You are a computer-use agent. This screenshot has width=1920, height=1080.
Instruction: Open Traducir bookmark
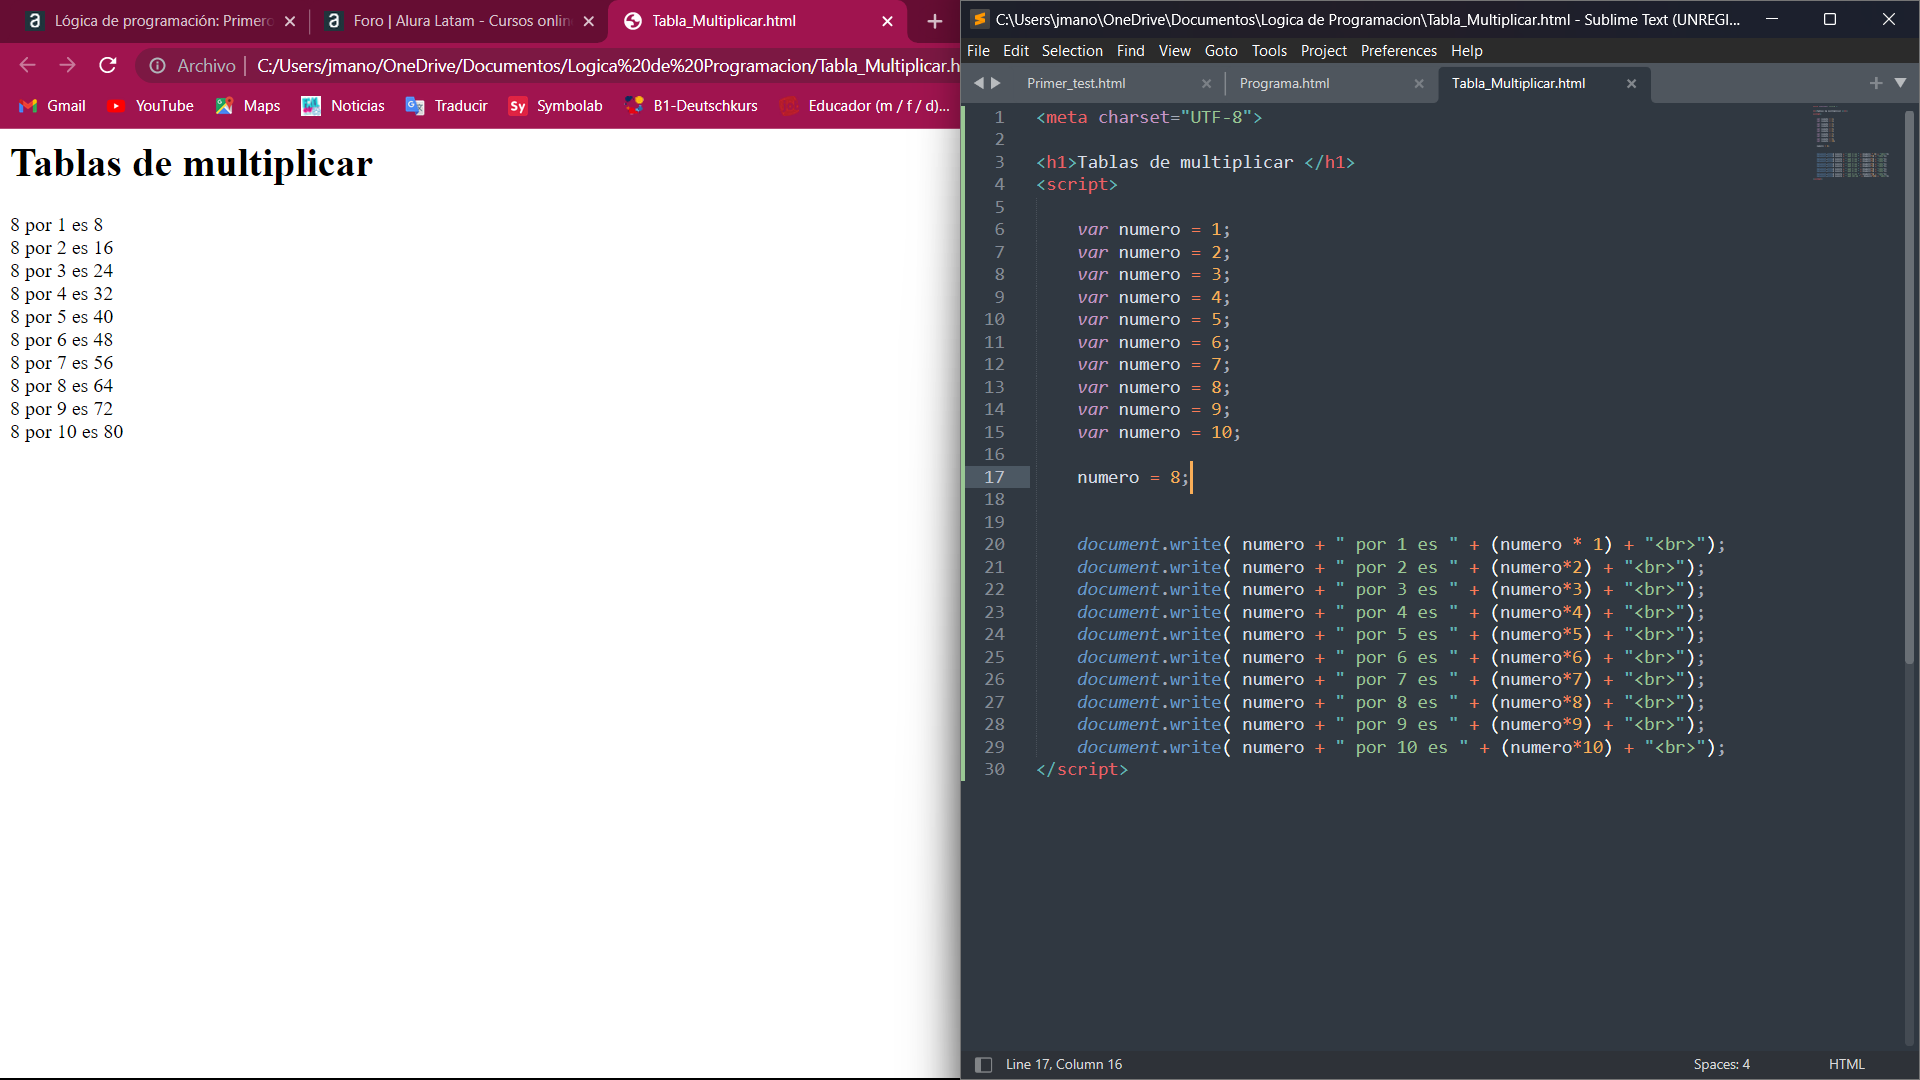(447, 106)
